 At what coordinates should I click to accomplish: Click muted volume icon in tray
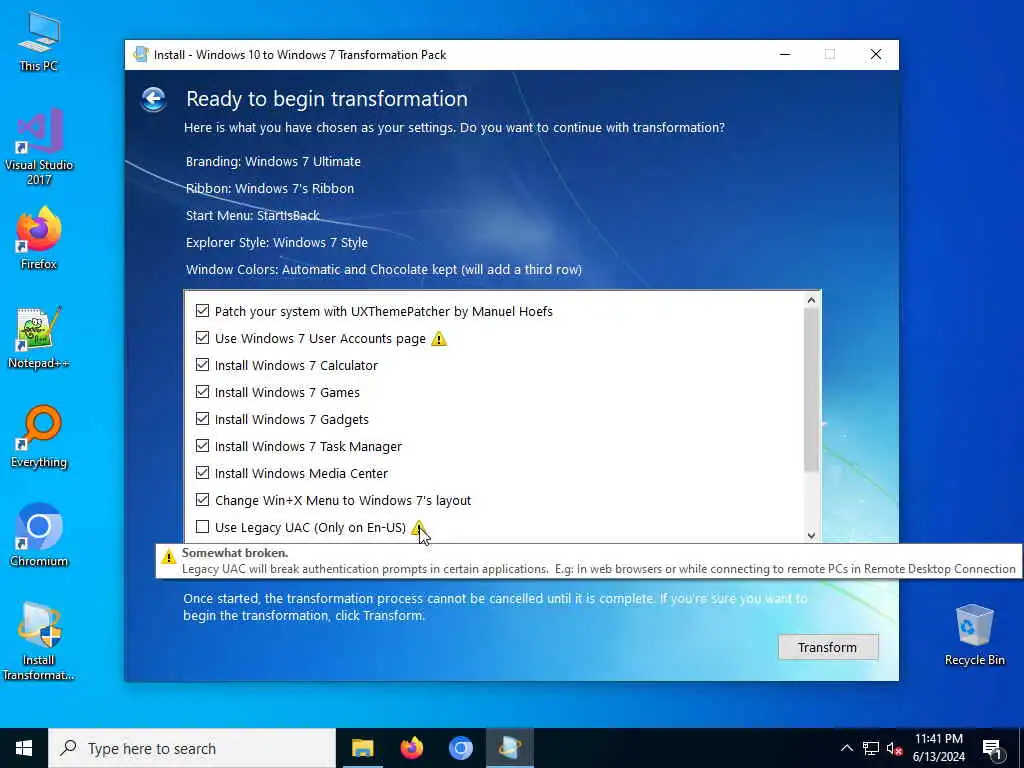pos(894,748)
